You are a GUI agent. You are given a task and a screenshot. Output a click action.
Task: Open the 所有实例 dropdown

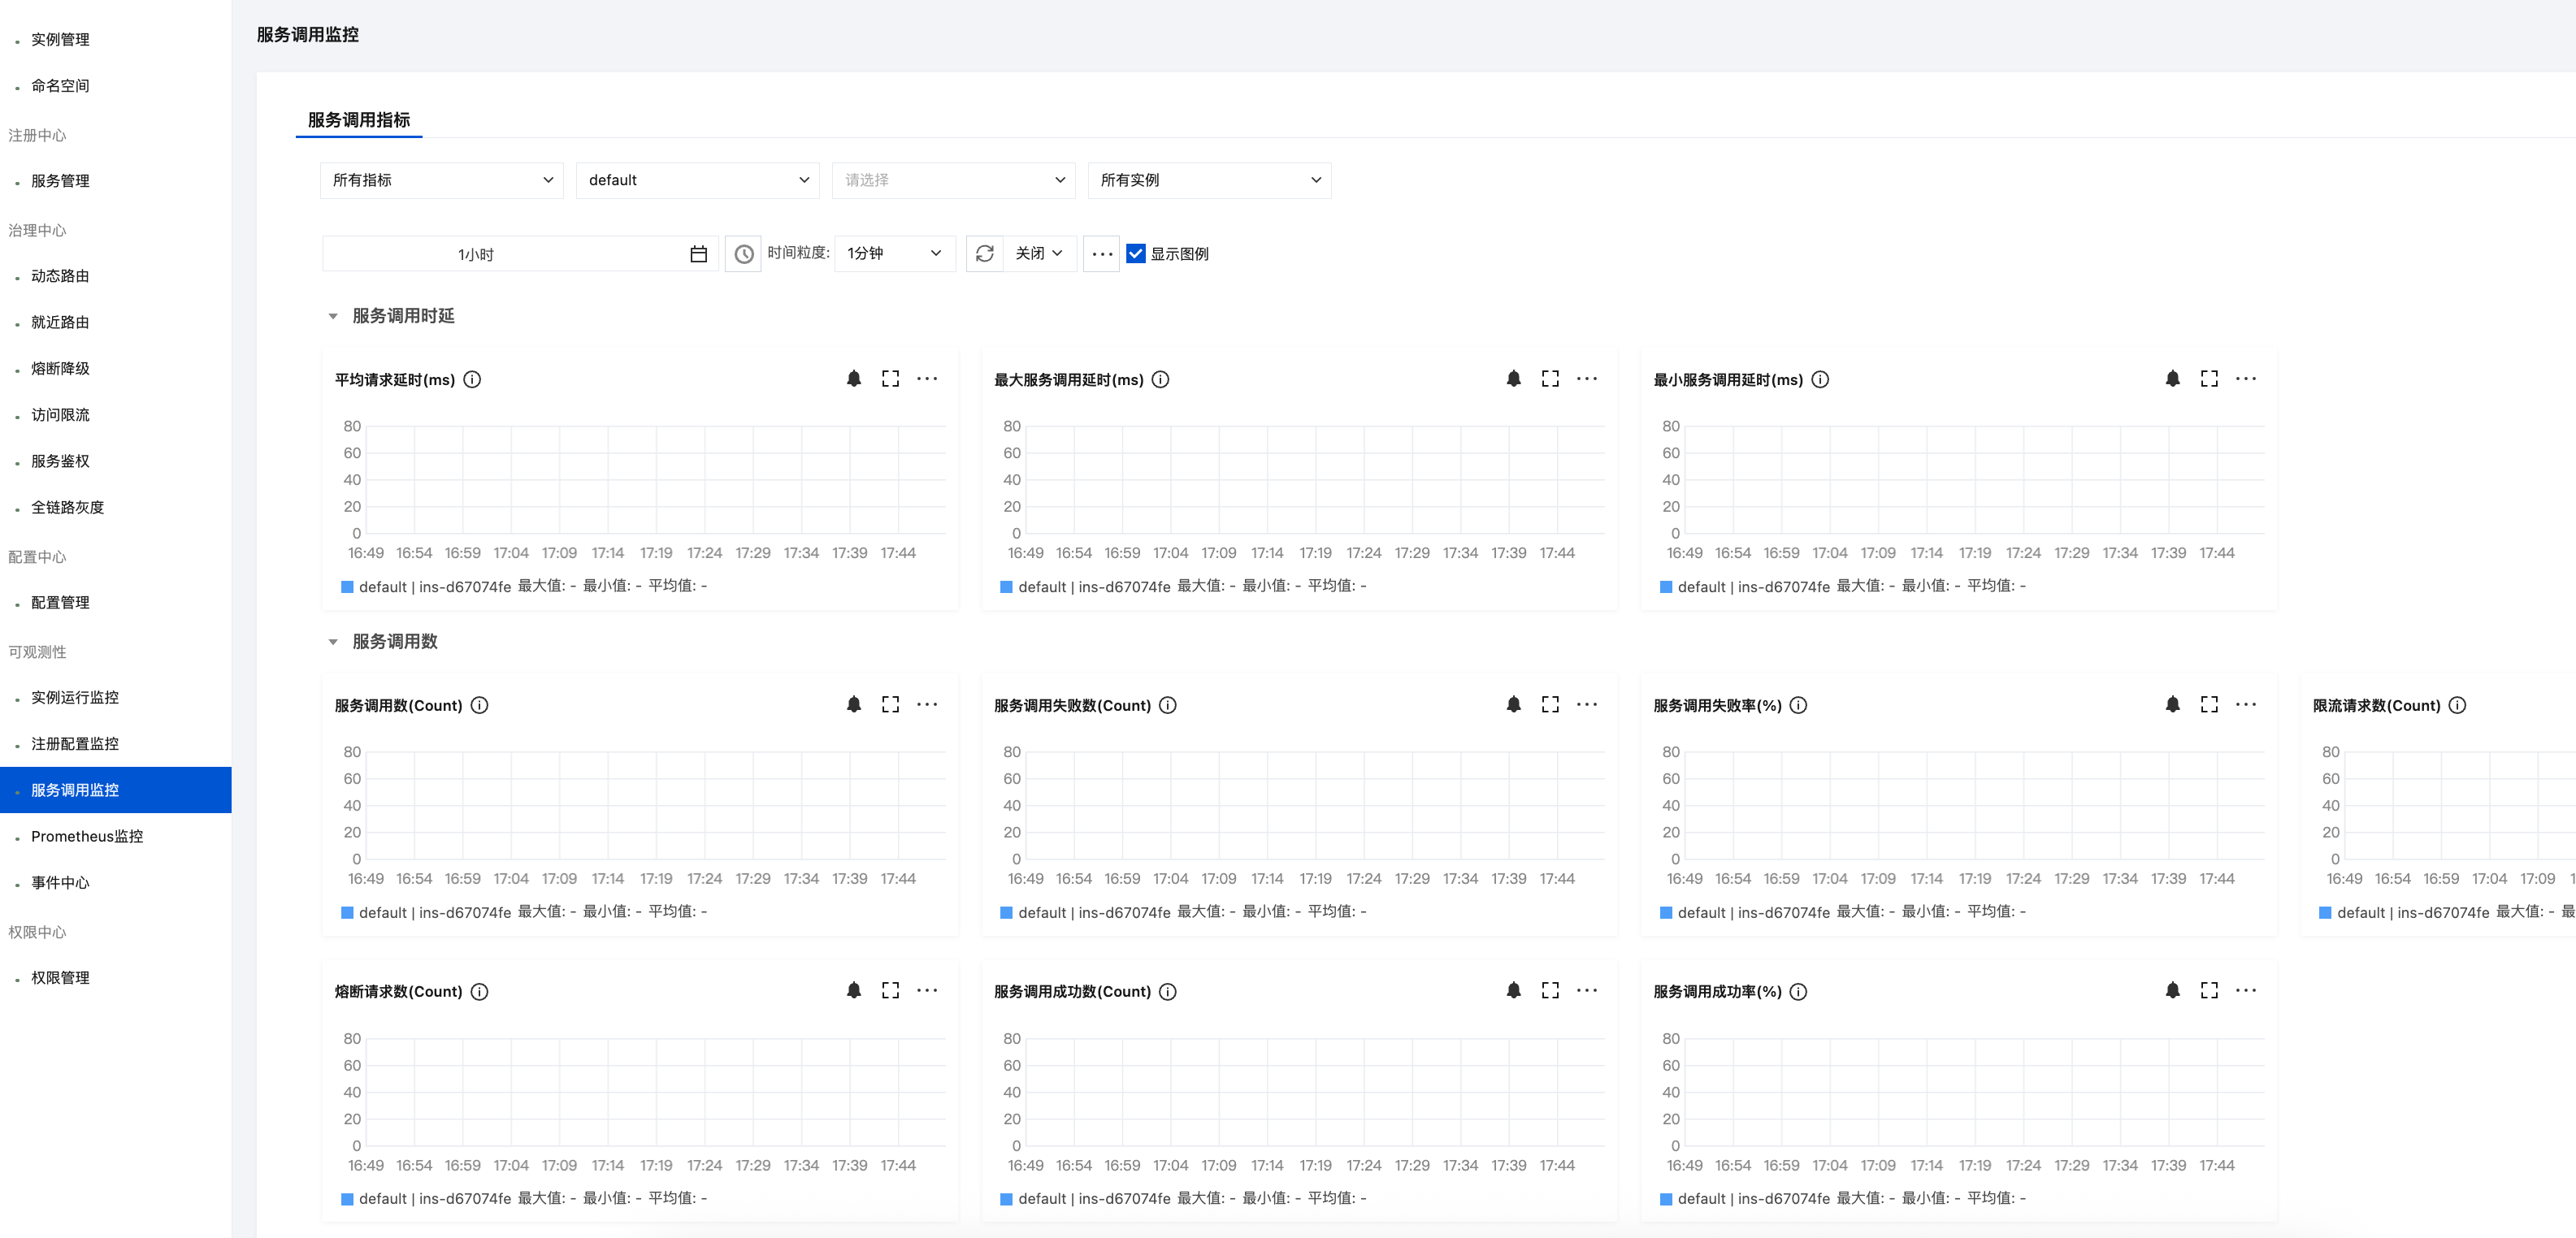pyautogui.click(x=1208, y=180)
